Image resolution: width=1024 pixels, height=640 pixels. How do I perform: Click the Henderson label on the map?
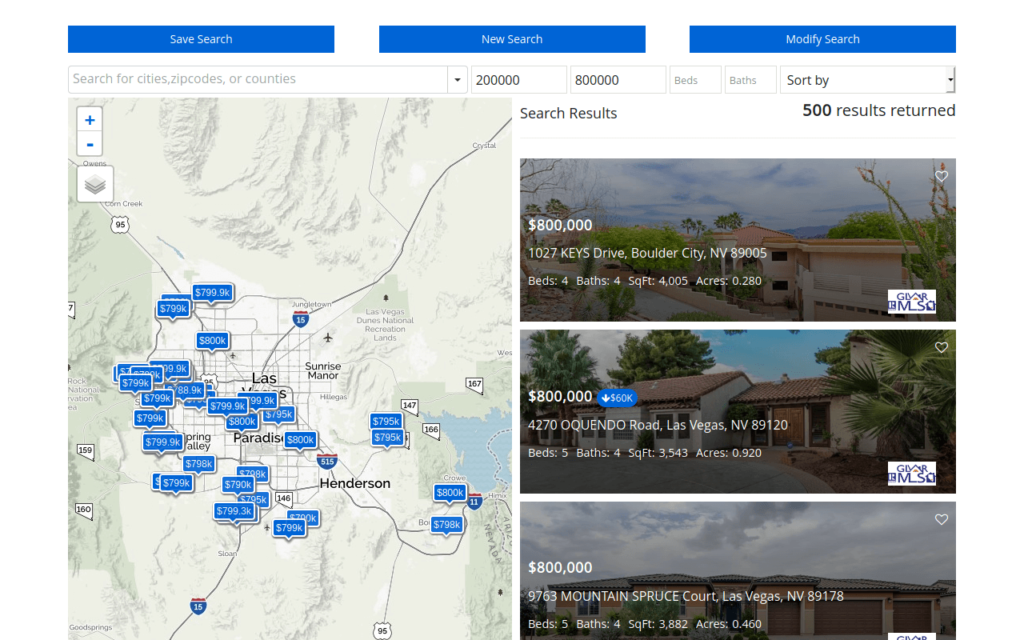(x=355, y=483)
